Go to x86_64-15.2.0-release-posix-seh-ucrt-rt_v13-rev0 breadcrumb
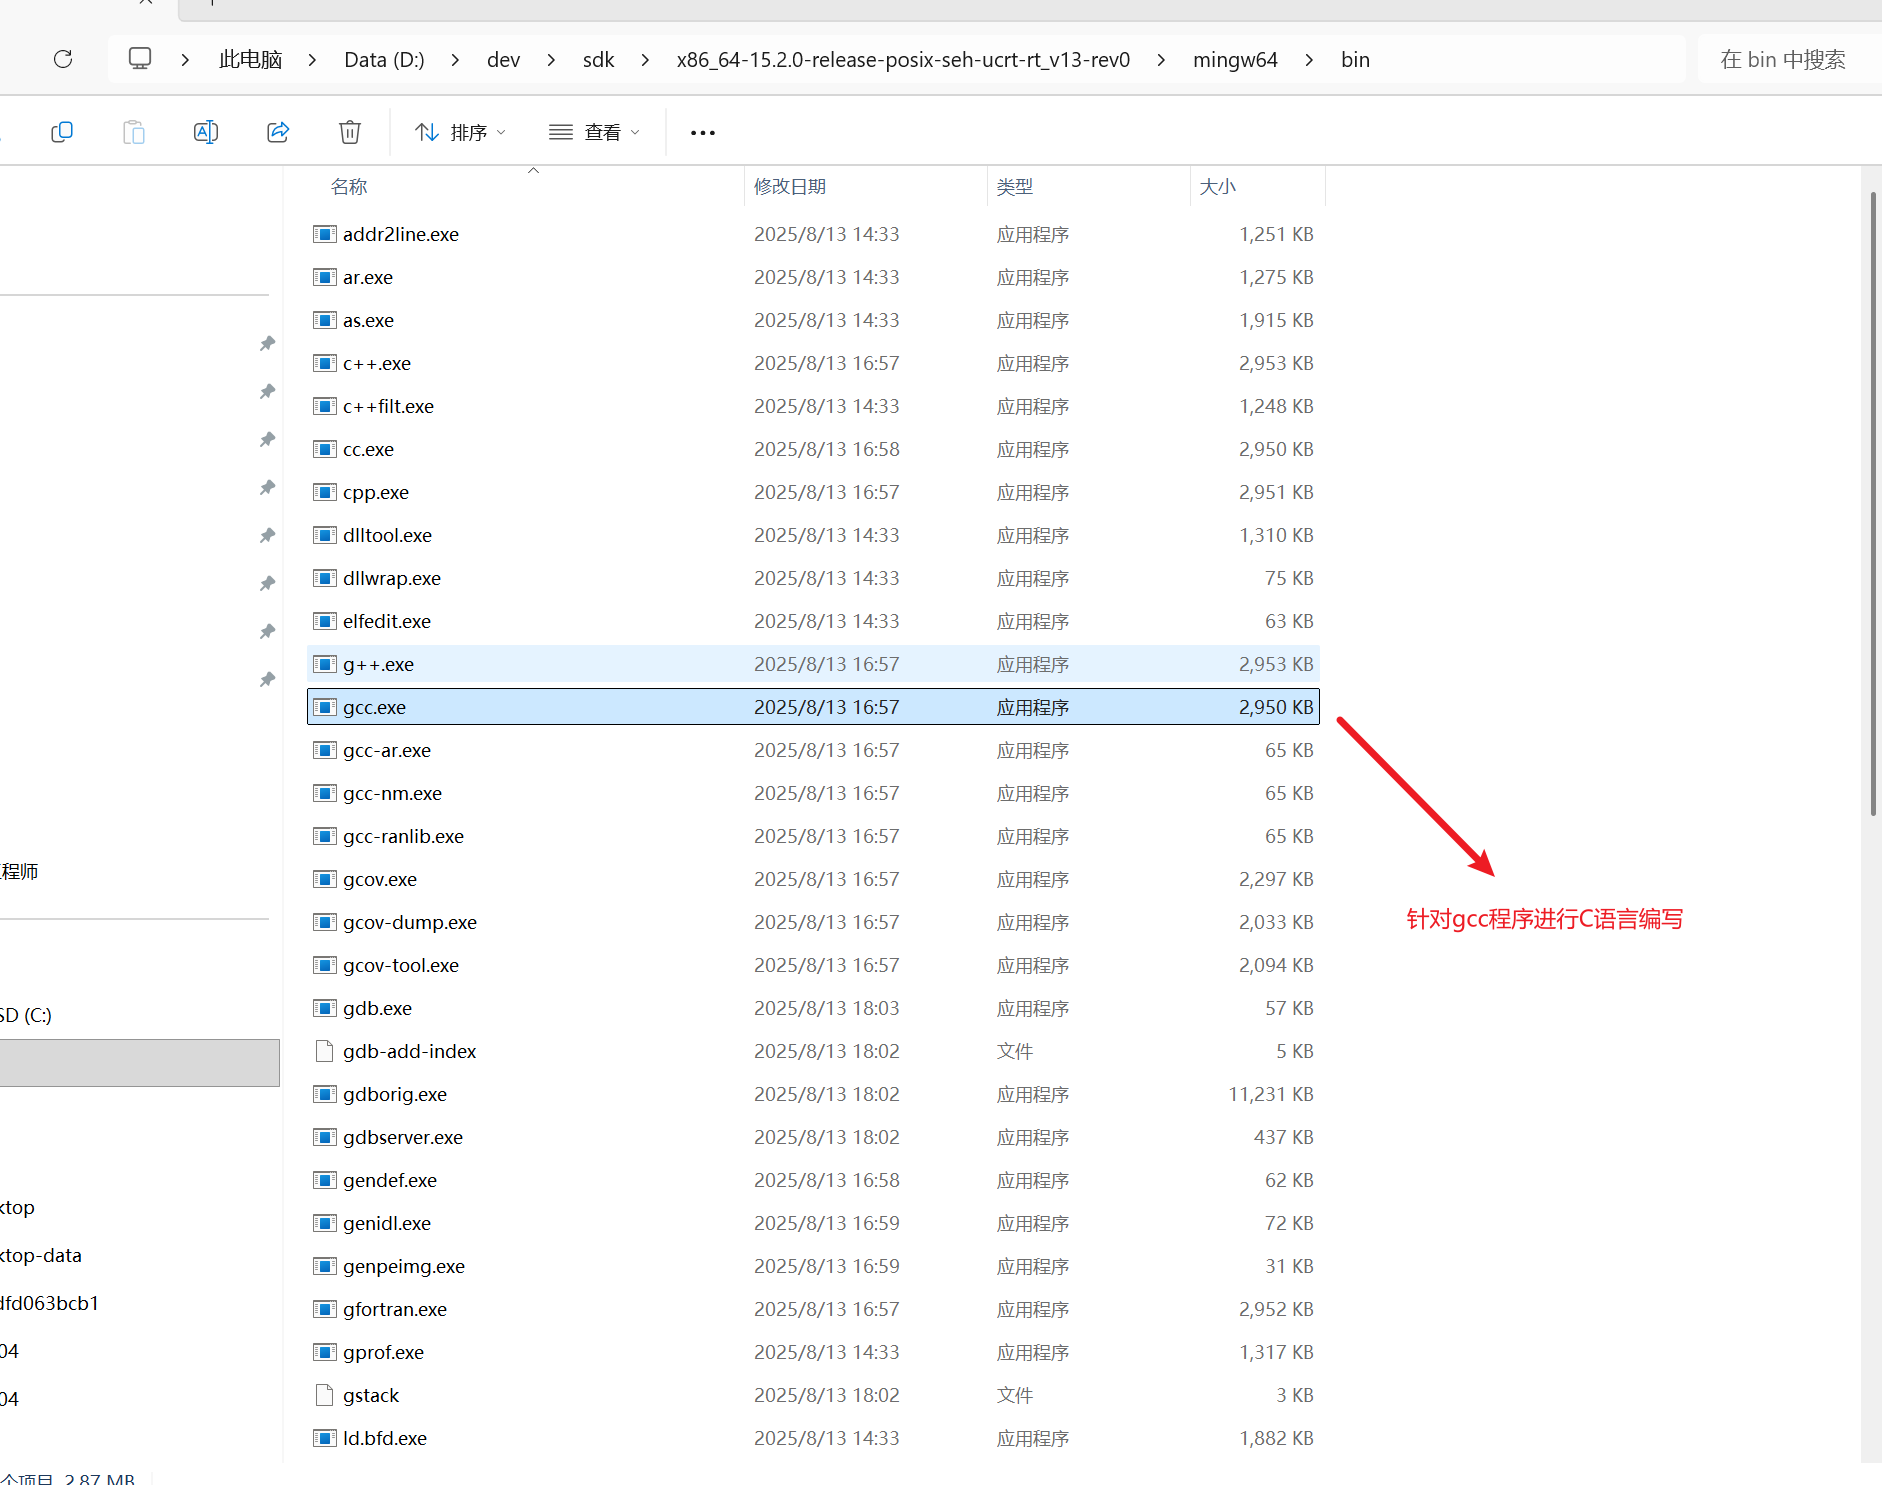This screenshot has height=1485, width=1882. coord(903,60)
